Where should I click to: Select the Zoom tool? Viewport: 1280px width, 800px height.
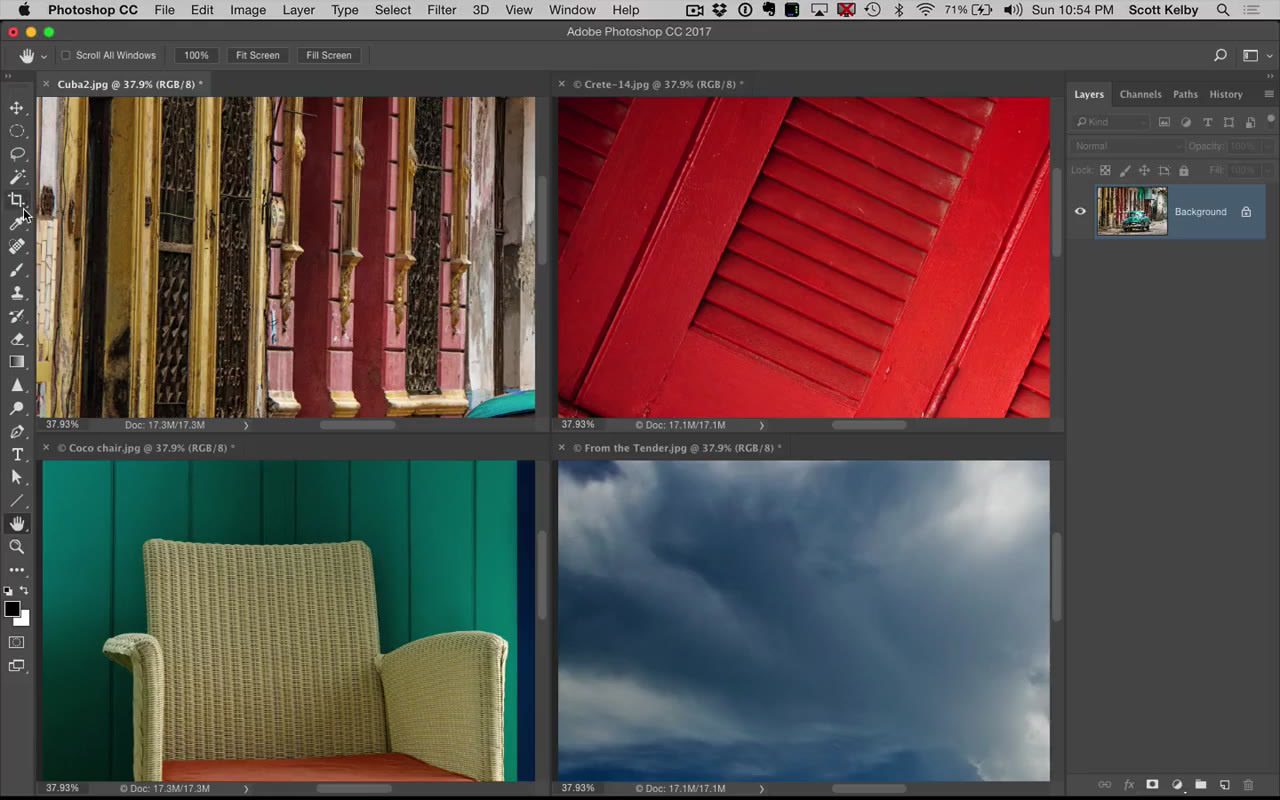coord(16,547)
